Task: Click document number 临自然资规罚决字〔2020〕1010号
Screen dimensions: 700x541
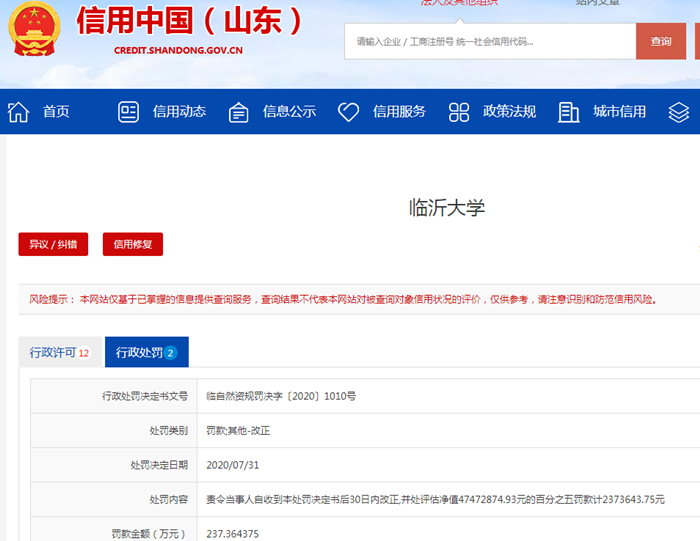Action: coord(281,396)
